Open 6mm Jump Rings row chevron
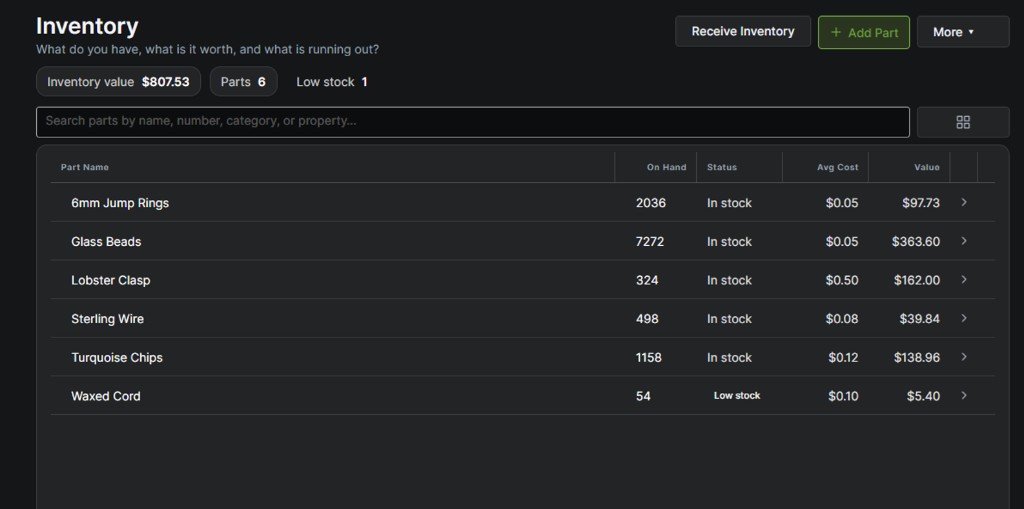Screen dimensions: 1024x509 point(964,203)
